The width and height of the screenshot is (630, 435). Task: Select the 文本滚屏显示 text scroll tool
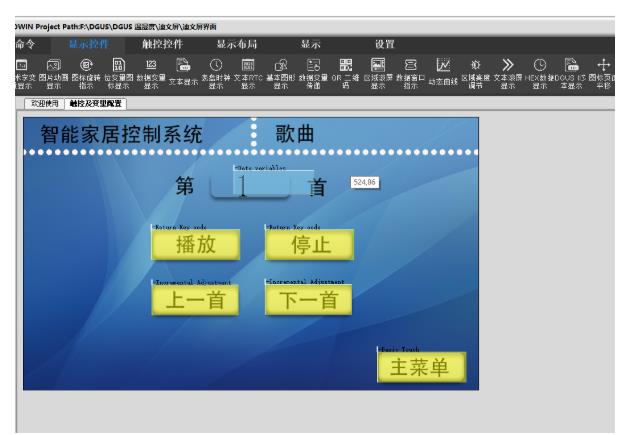(x=507, y=74)
